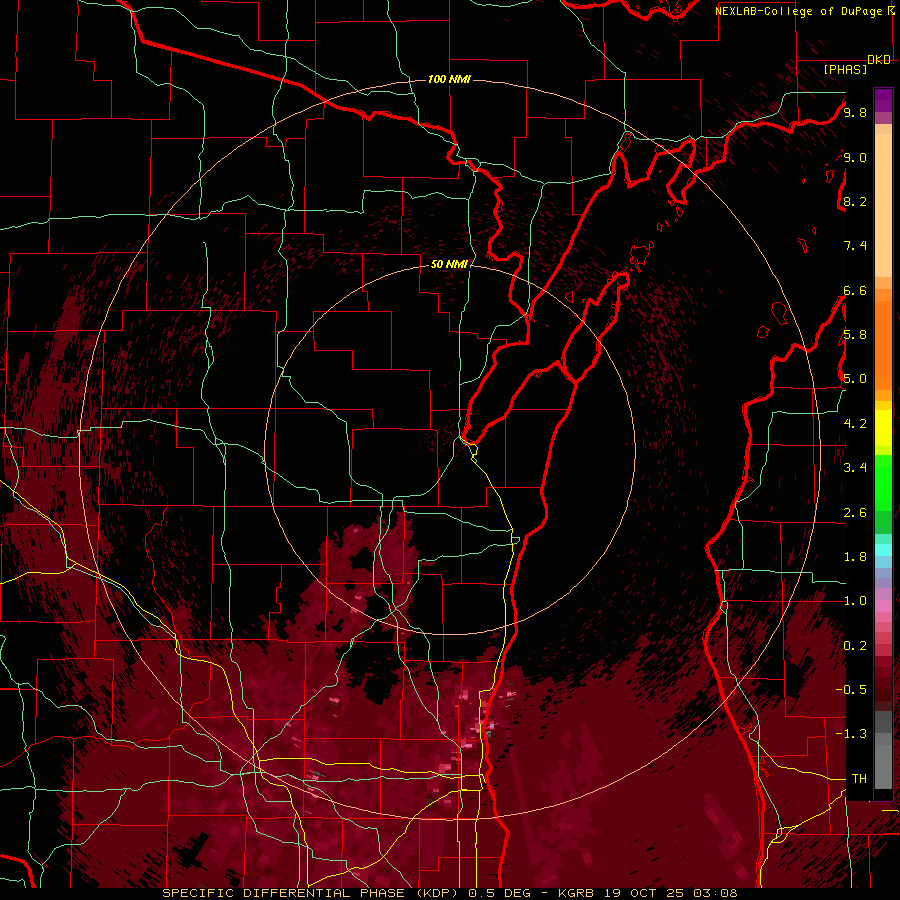Click the 2.6 legend value
Image resolution: width=900 pixels, height=900 pixels.
click(x=855, y=513)
